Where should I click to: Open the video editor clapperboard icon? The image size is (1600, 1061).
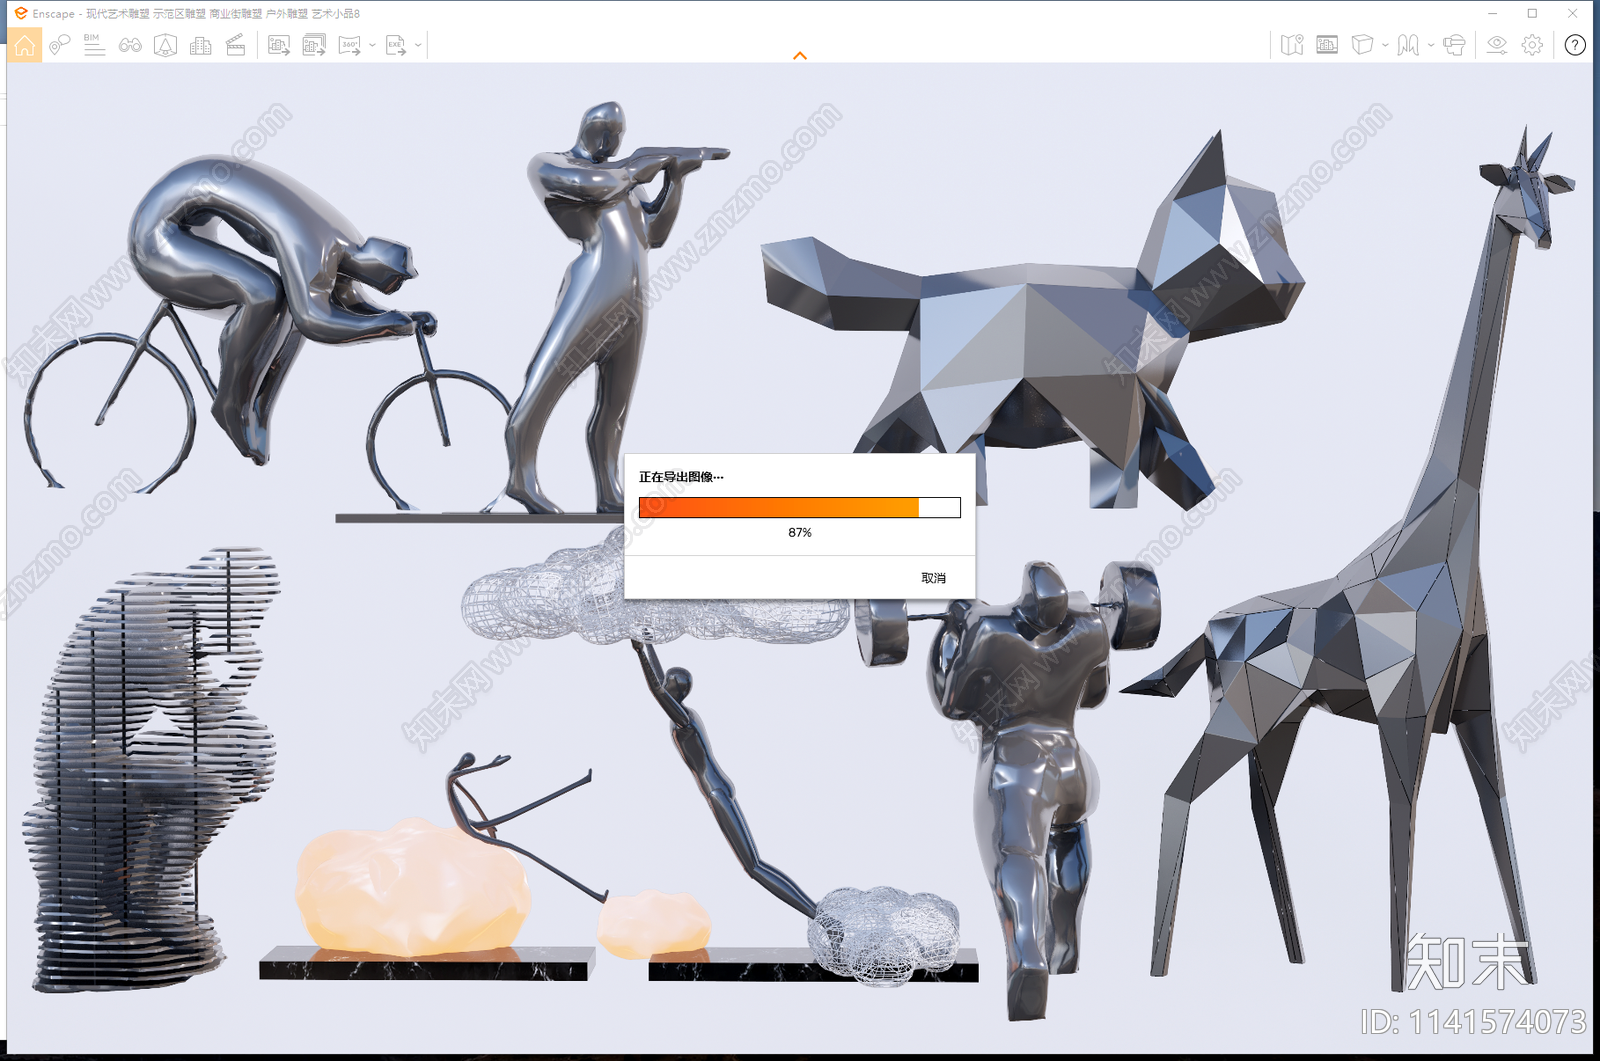tap(236, 45)
